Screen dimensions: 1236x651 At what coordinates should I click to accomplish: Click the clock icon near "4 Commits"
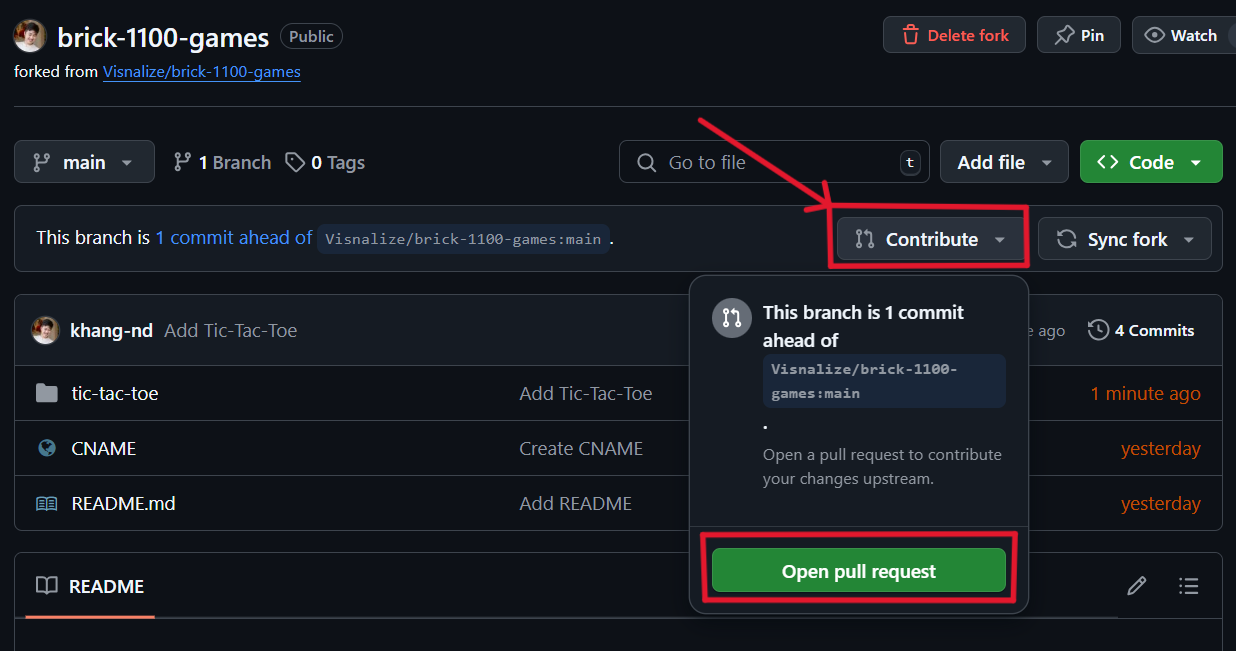coord(1098,330)
